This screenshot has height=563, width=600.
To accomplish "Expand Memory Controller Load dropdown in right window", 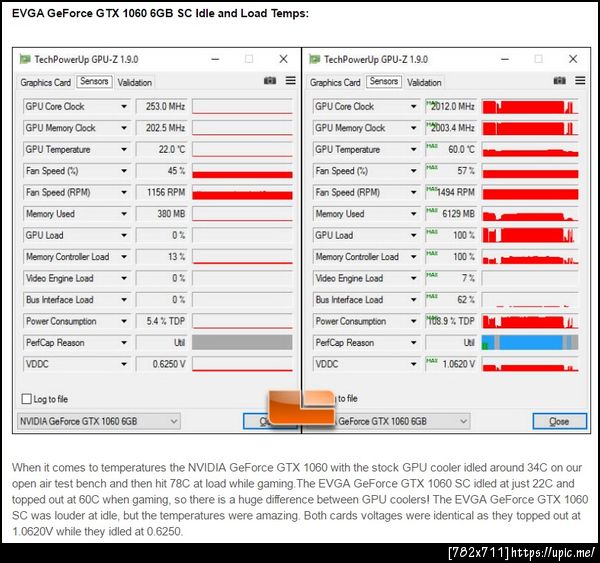I will pos(413,256).
